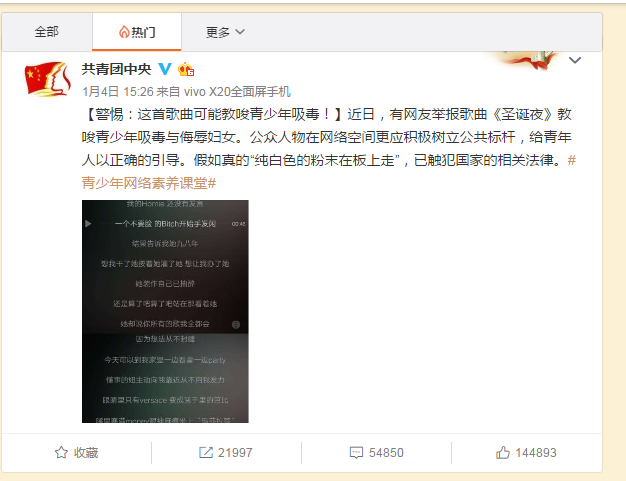This screenshot has height=481, width=626.
Task: Click the 收藏 star icon
Action: pyautogui.click(x=61, y=453)
